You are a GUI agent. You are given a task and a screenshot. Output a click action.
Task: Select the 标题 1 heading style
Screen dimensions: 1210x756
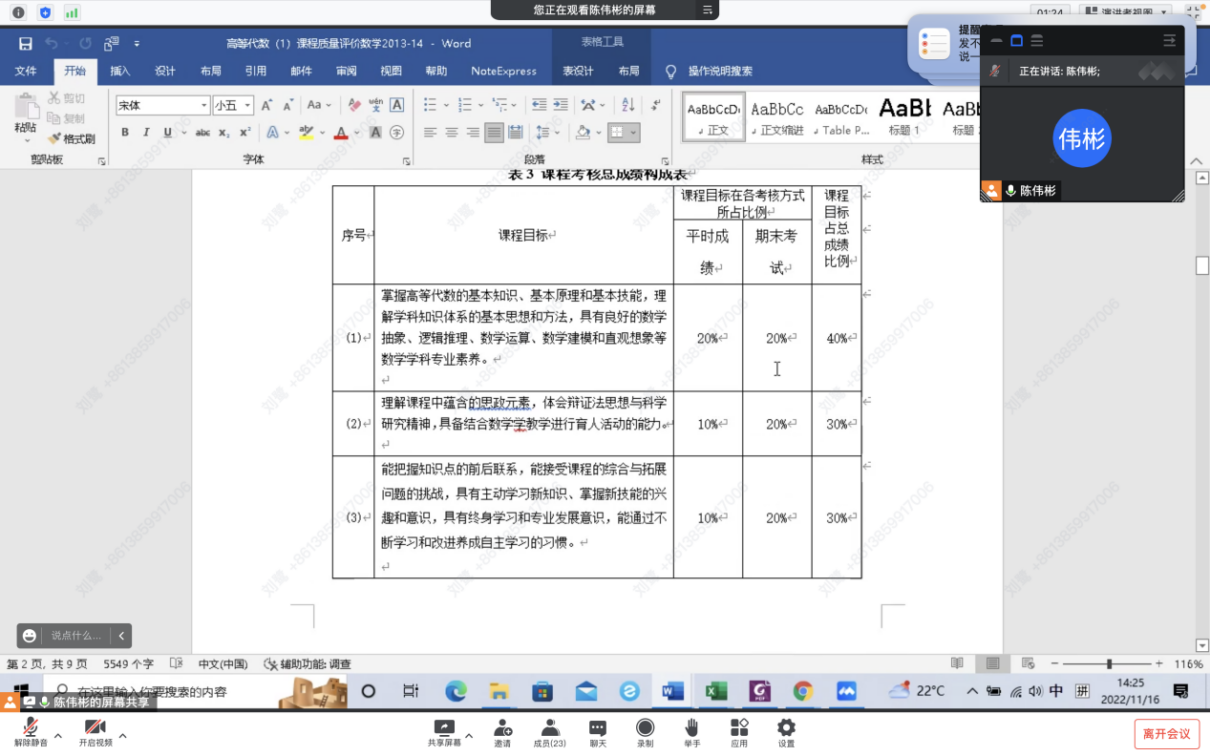coord(905,116)
